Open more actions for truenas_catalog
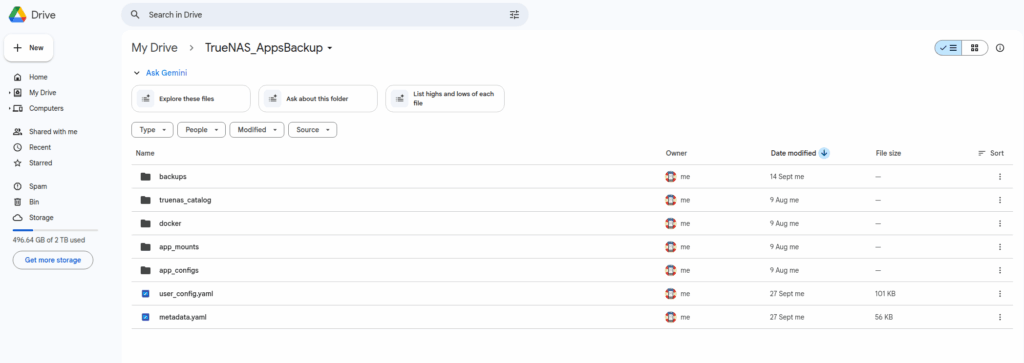Image resolution: width=1024 pixels, height=363 pixels. [999, 200]
